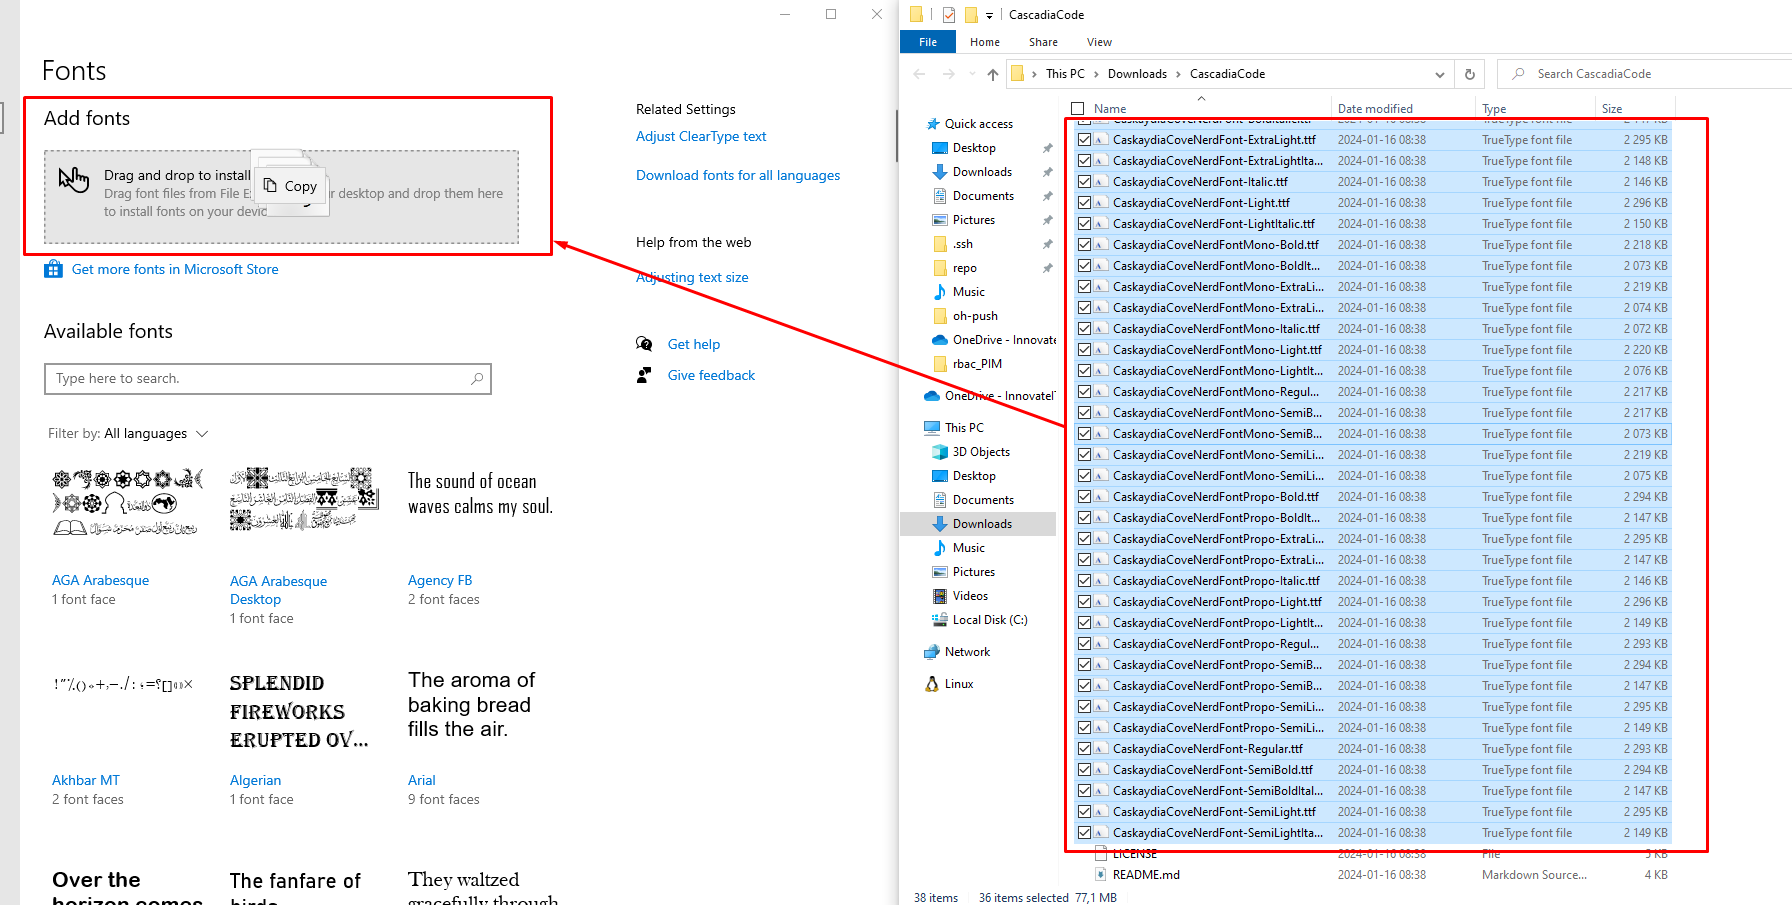Click the Forward arrow in File Explorer
1792x905 pixels.
click(x=948, y=74)
